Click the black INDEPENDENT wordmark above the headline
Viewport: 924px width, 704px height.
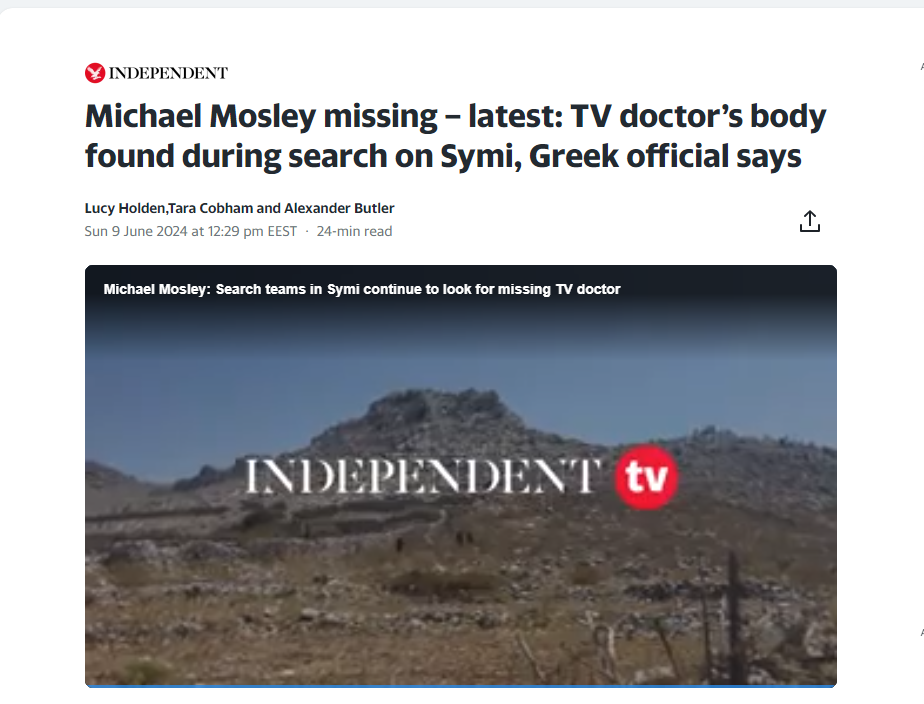168,73
